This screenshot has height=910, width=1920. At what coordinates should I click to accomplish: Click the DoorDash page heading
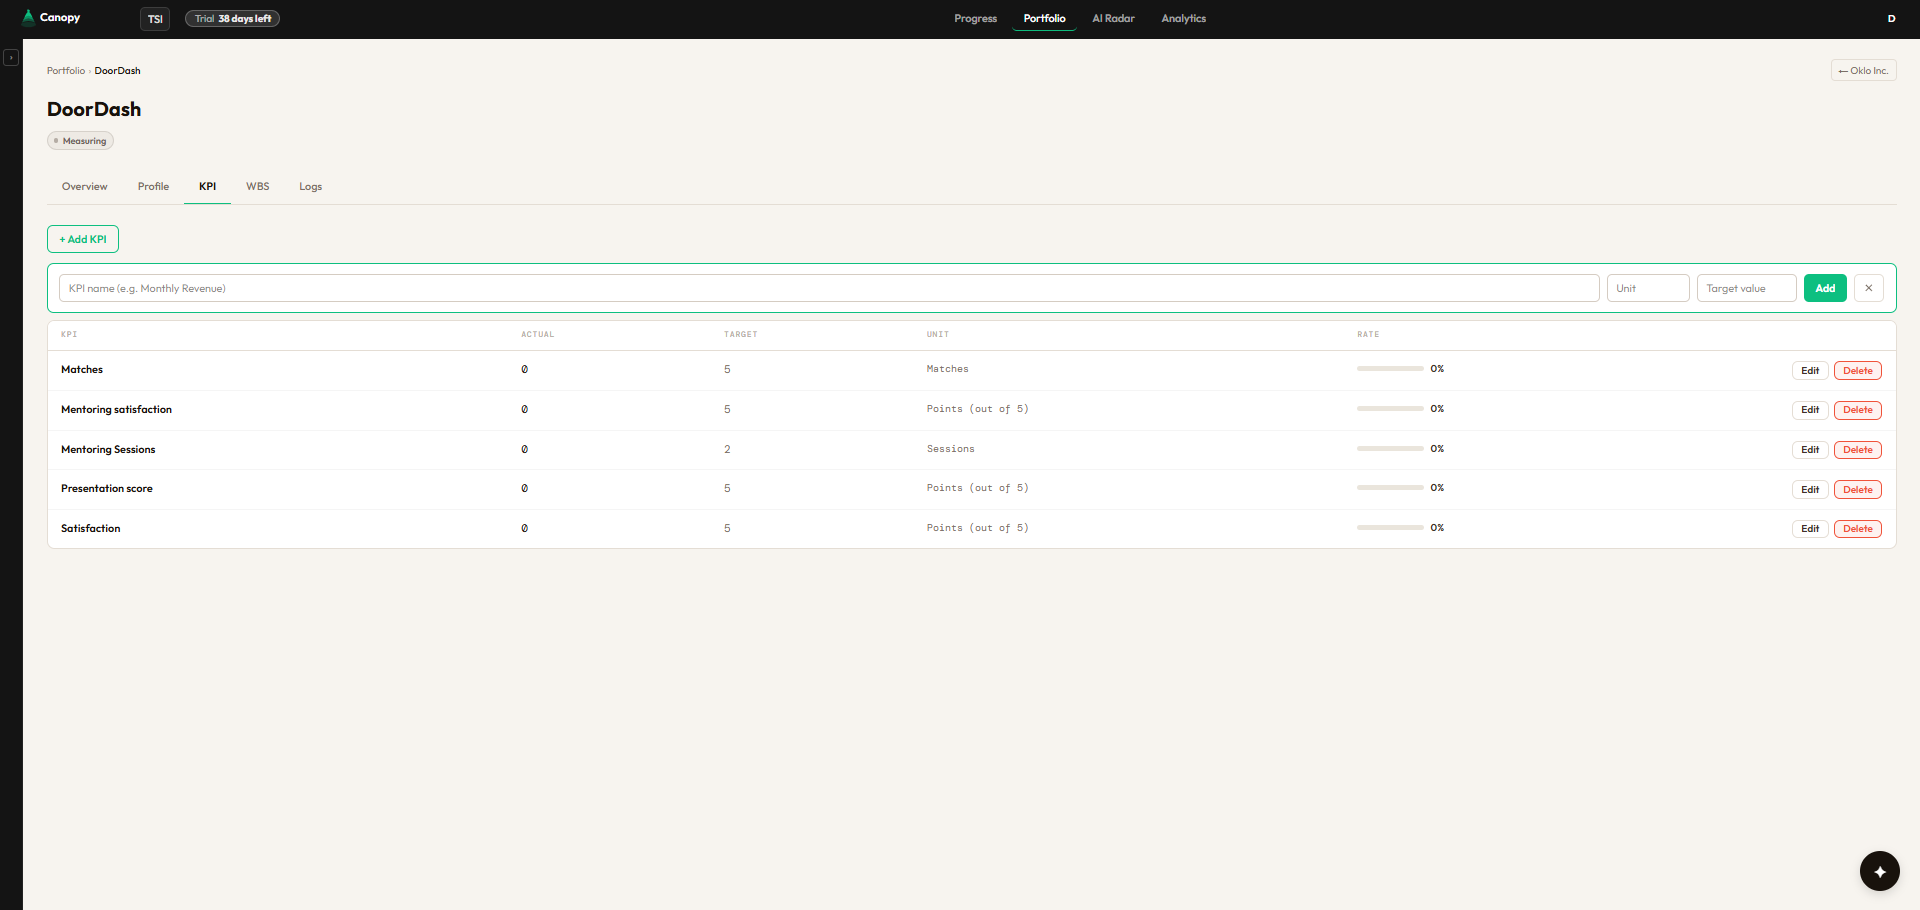pos(94,109)
